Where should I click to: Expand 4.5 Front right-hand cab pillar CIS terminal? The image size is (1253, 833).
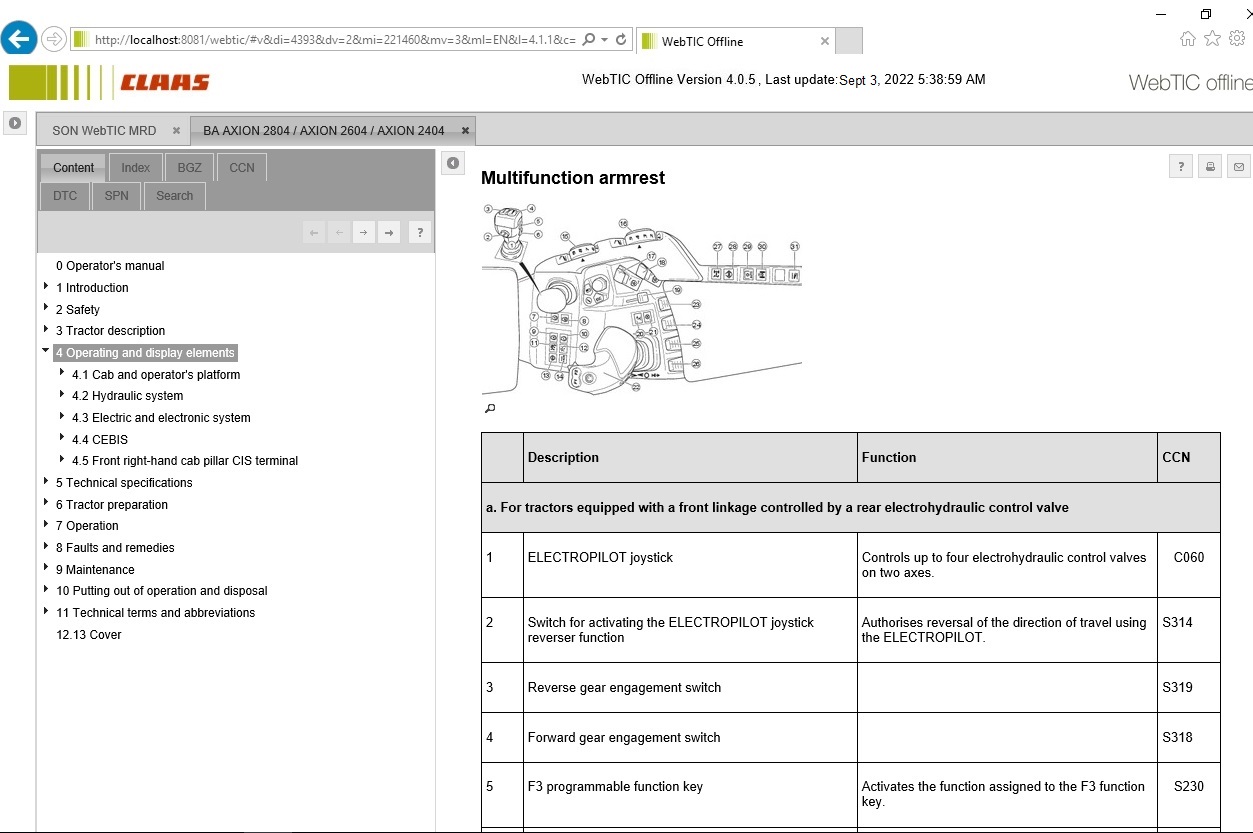62,460
